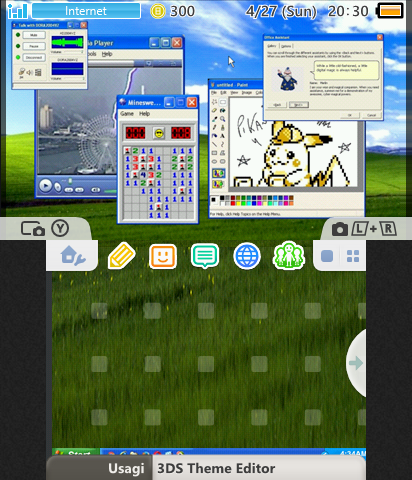Click the Internet status label at top

86,11
